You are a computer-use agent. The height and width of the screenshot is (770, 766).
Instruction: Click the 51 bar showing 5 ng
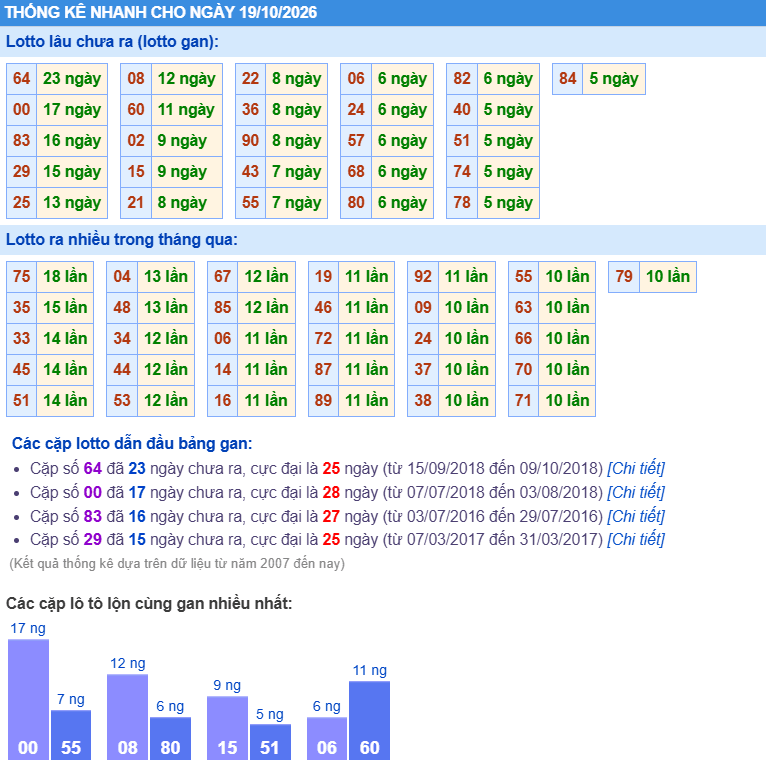tap(270, 742)
